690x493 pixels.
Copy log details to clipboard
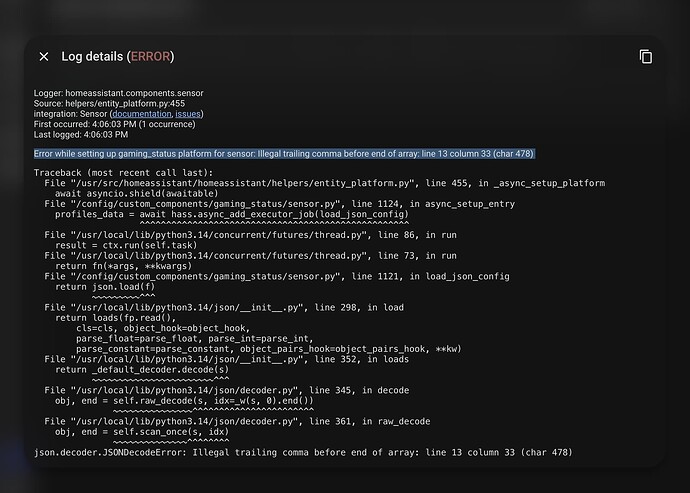click(646, 57)
